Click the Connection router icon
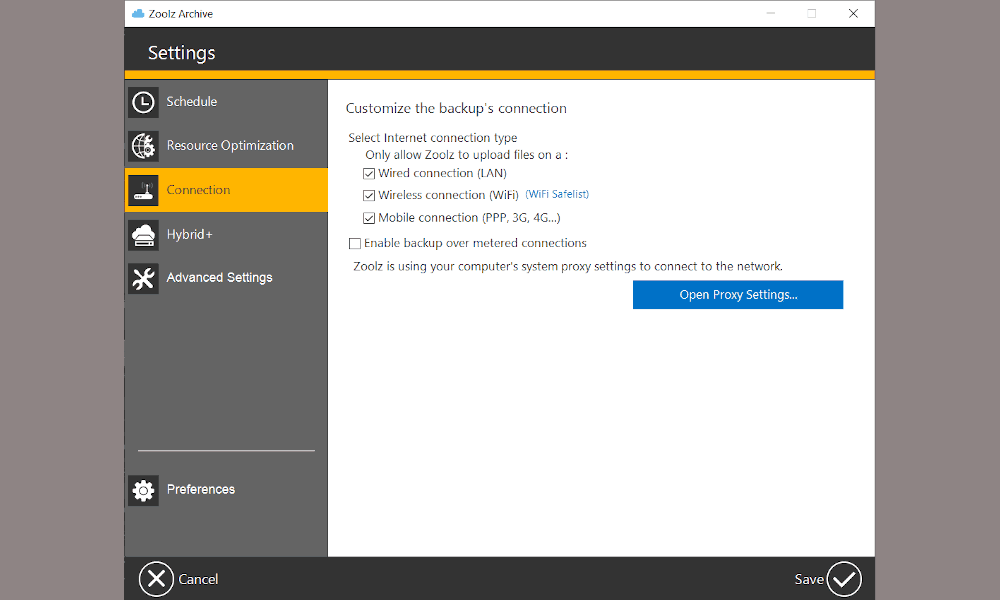 click(144, 190)
